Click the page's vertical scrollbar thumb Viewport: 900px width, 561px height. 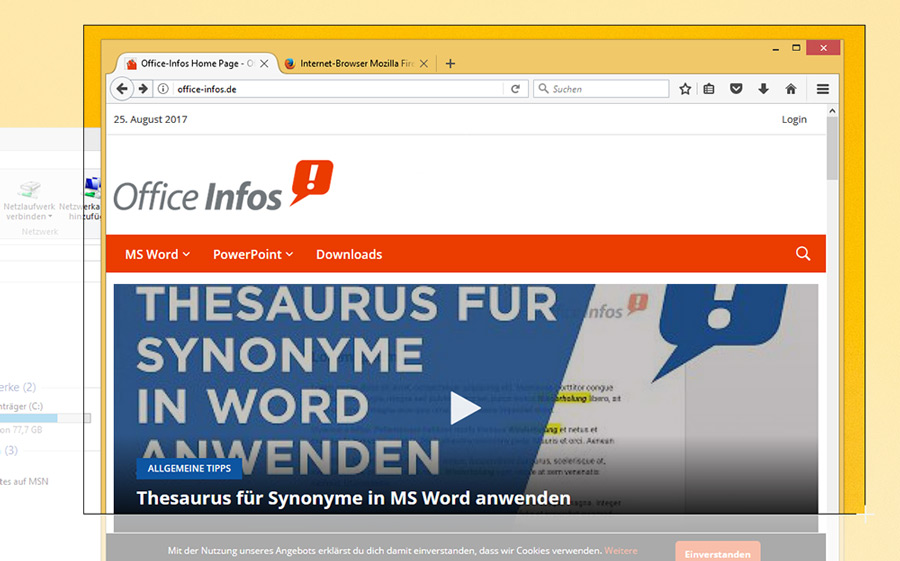[832, 148]
